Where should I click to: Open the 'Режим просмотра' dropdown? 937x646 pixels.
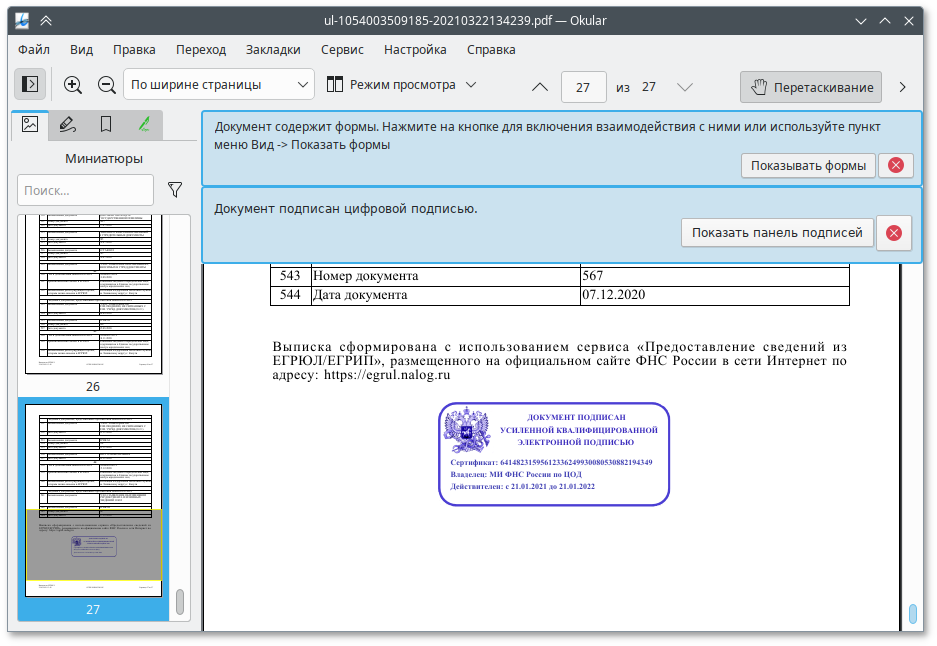tap(402, 86)
